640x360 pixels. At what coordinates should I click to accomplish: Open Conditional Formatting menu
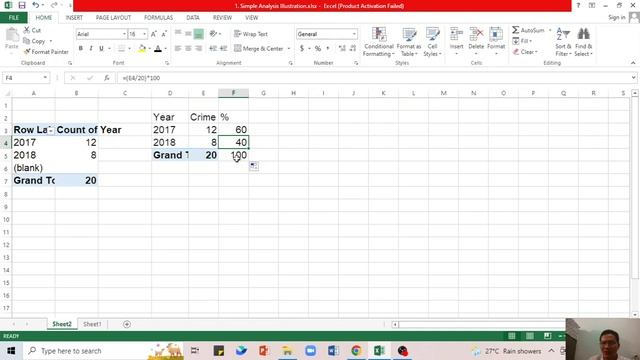(x=379, y=42)
